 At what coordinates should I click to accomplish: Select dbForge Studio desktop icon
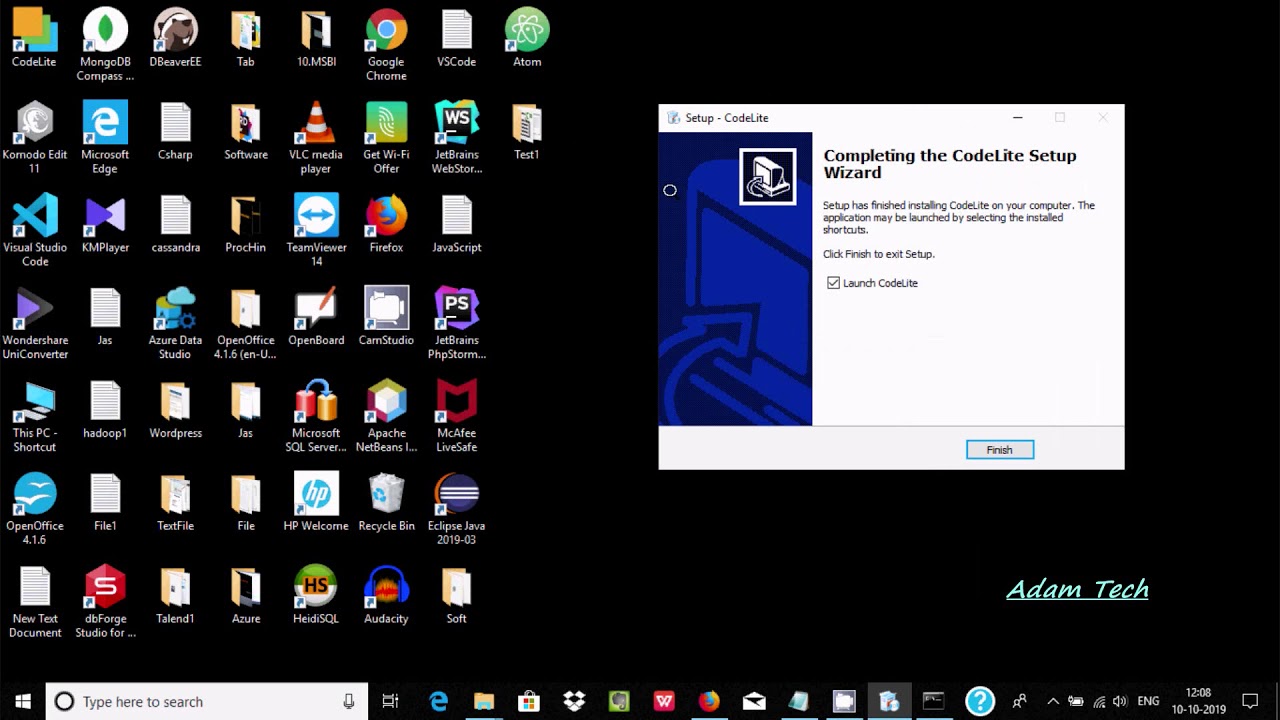pos(105,603)
